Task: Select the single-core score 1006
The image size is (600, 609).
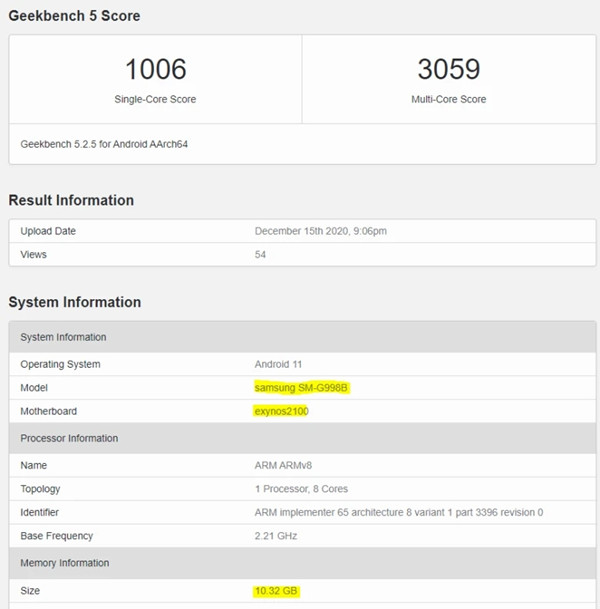Action: point(156,69)
